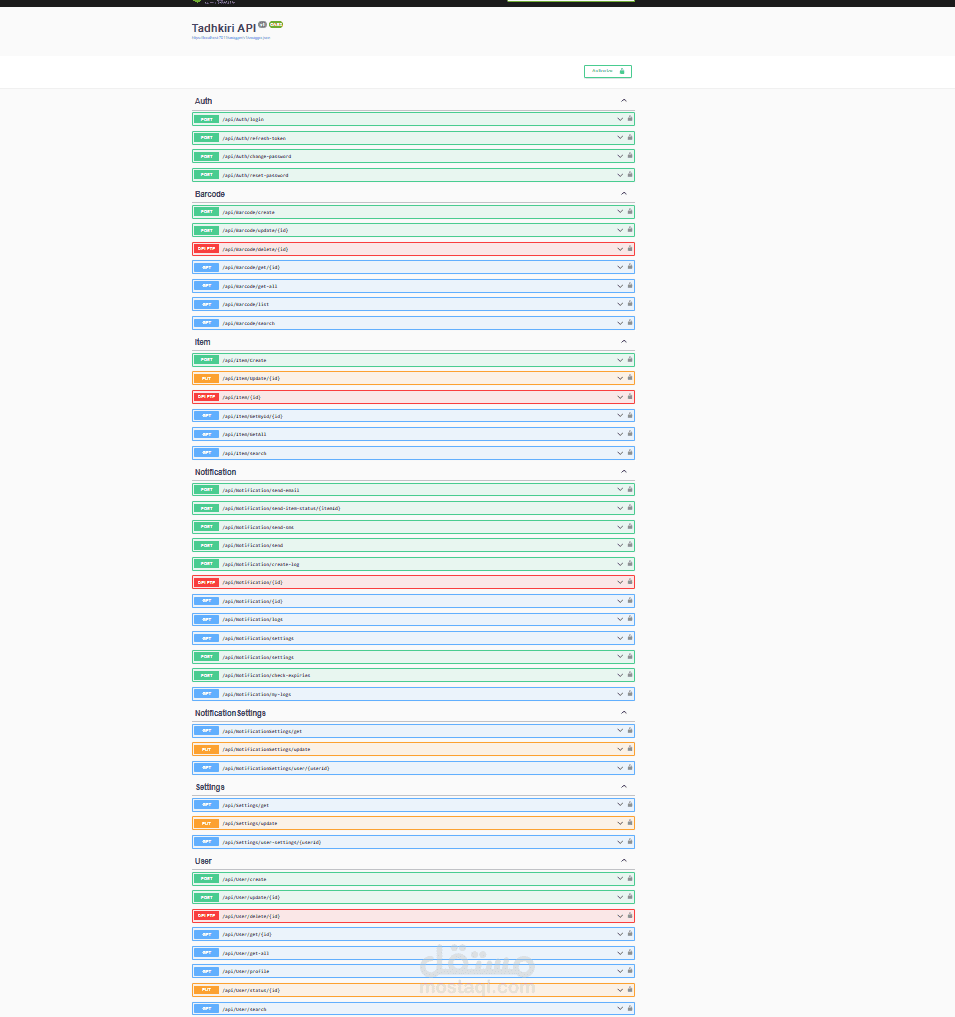Click lock icon on /api/Notification/my-logs row

[x=629, y=693]
